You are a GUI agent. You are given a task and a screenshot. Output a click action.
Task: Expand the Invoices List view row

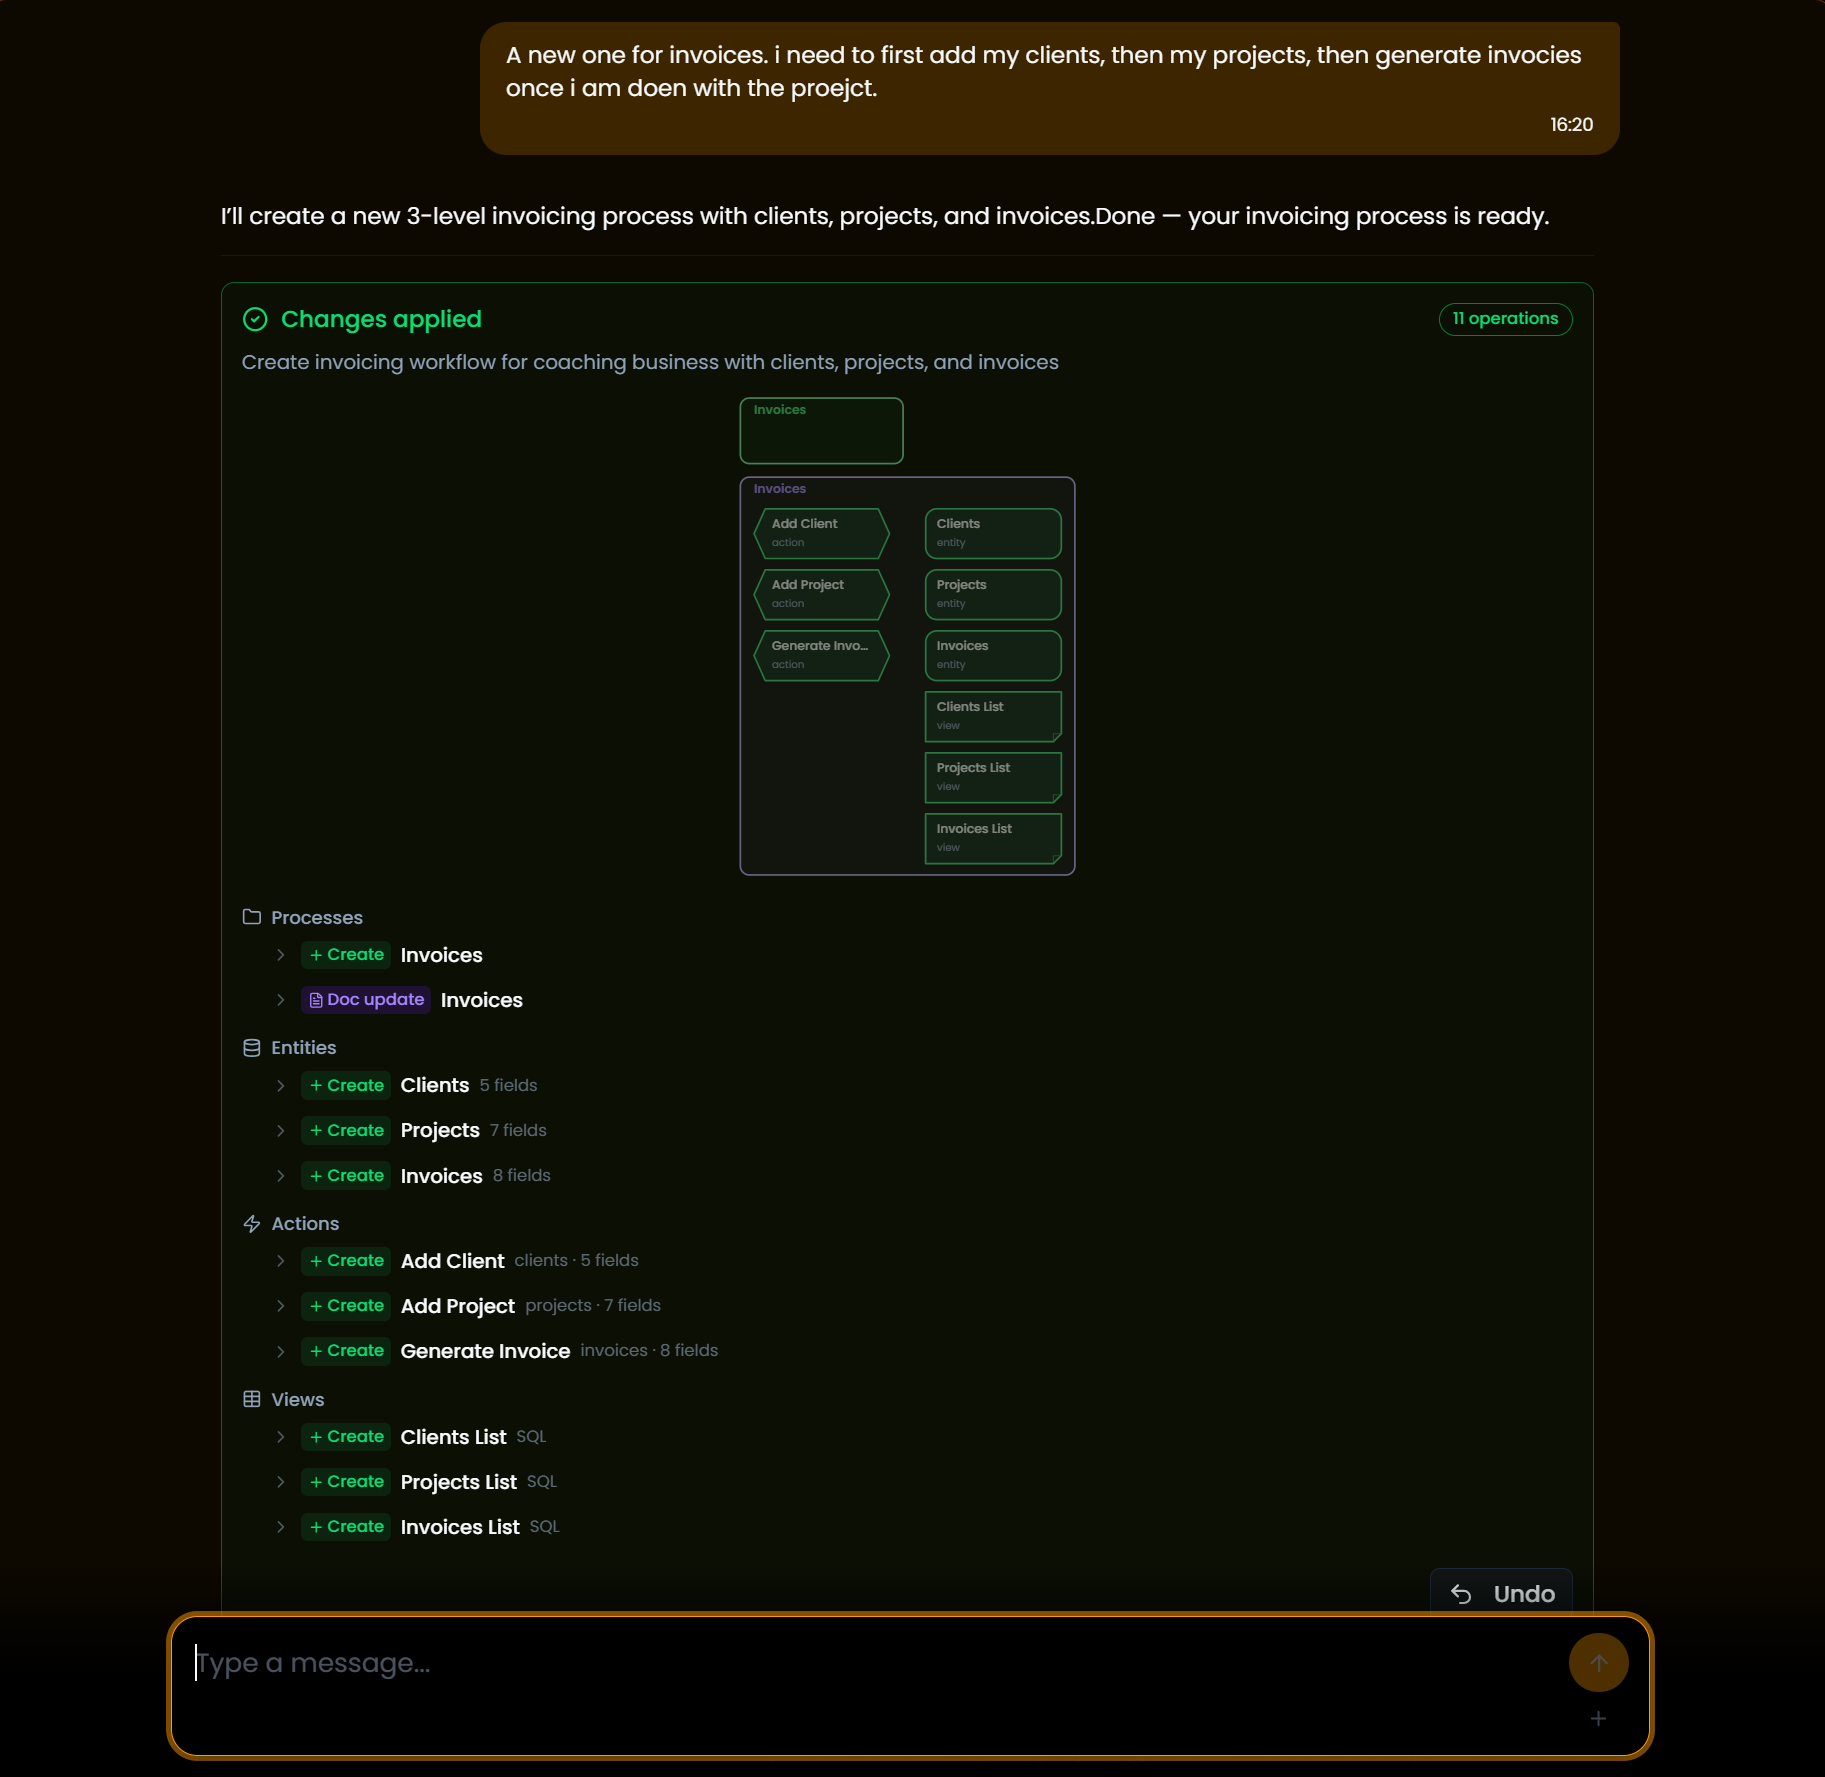pos(280,1527)
